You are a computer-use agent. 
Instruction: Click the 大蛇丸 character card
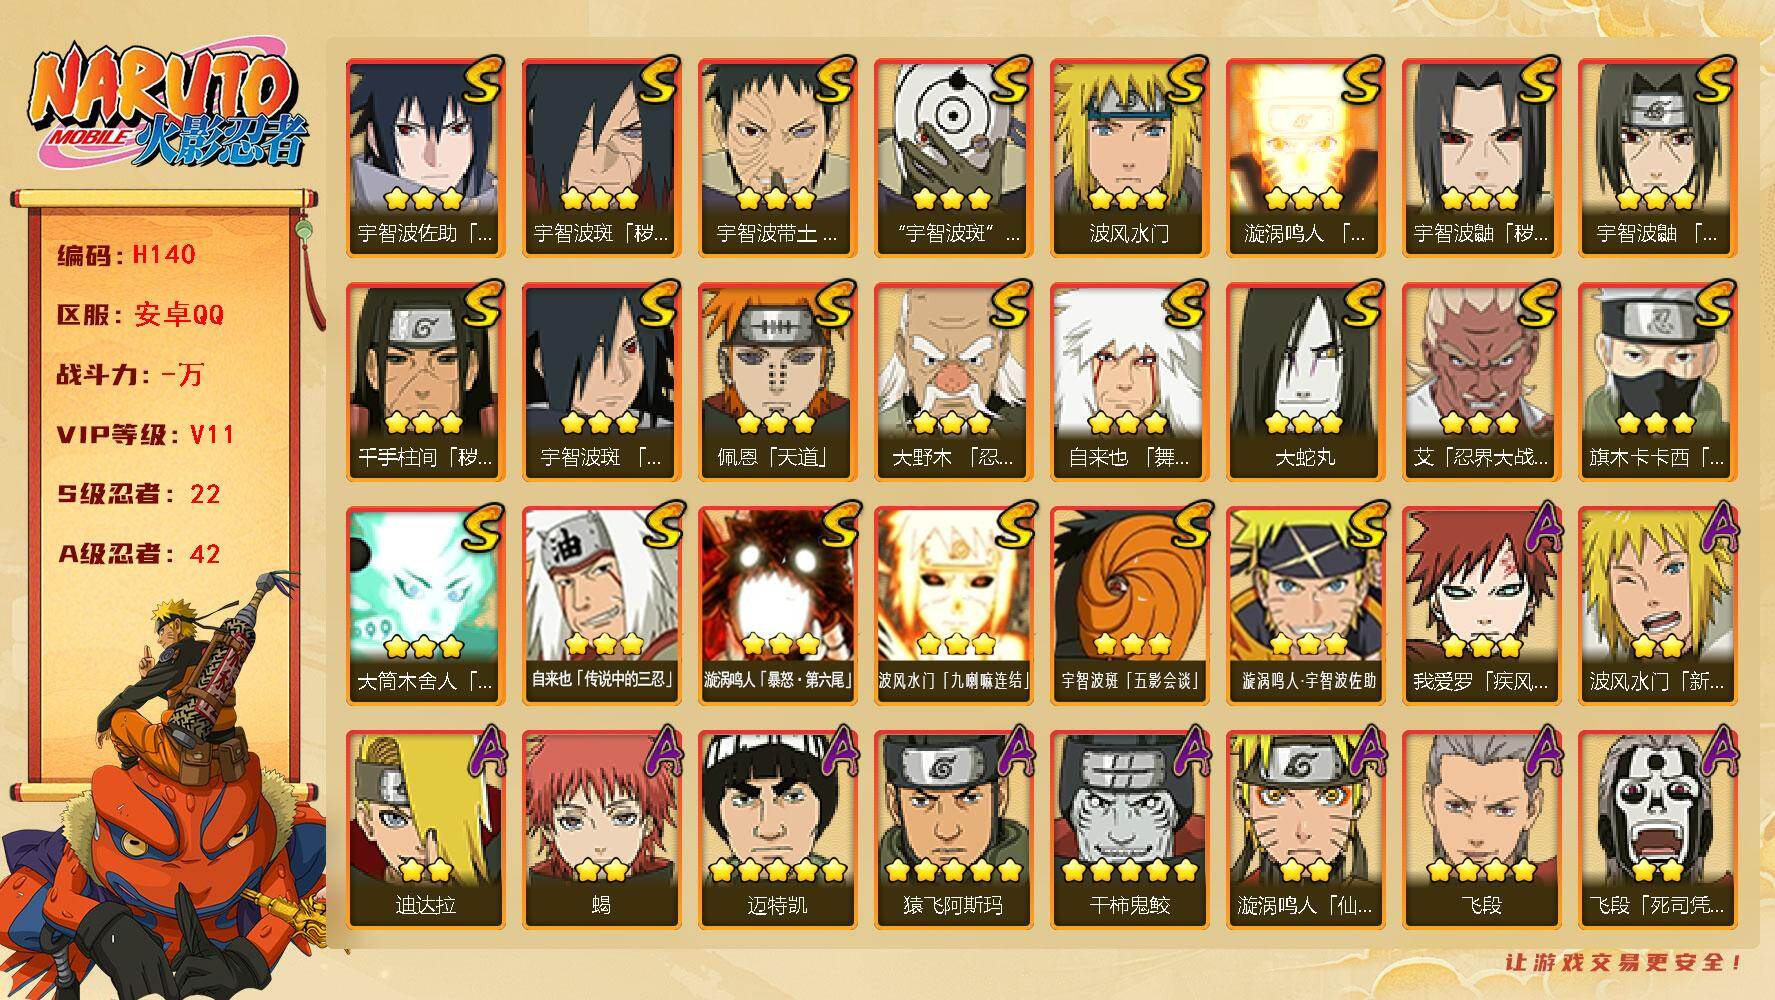click(x=1305, y=381)
